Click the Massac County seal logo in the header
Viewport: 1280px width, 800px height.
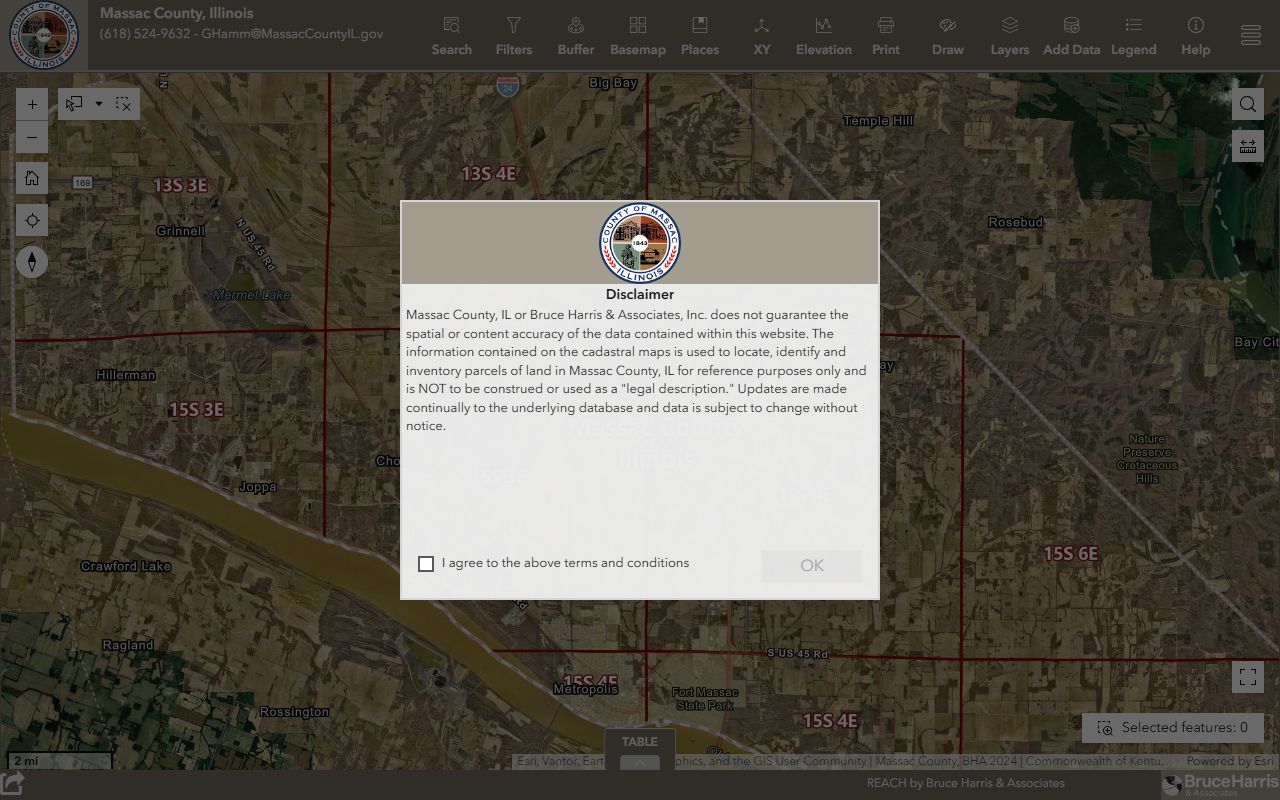tap(43, 35)
